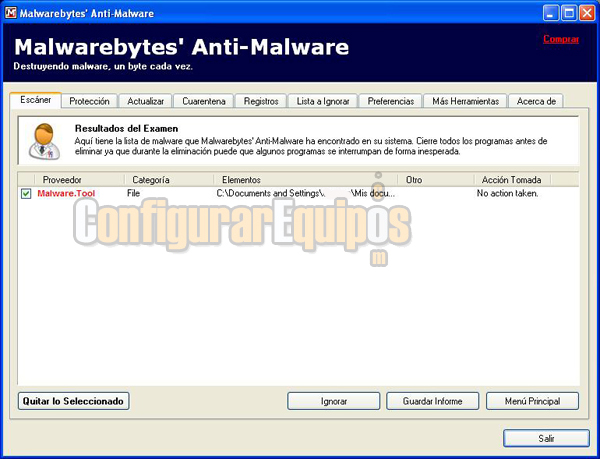The height and width of the screenshot is (459, 600).
Task: Click the Ignorar button
Action: 334,401
